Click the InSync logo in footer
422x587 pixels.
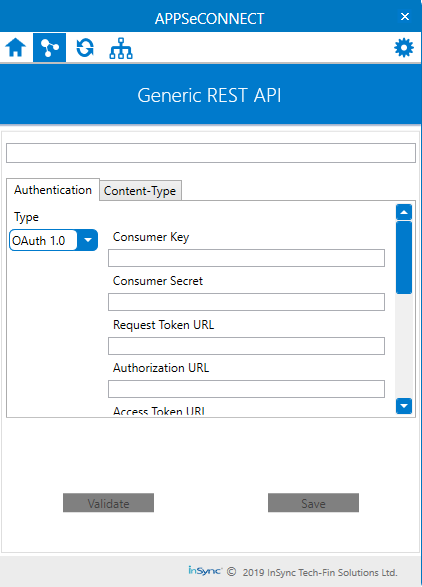click(205, 571)
